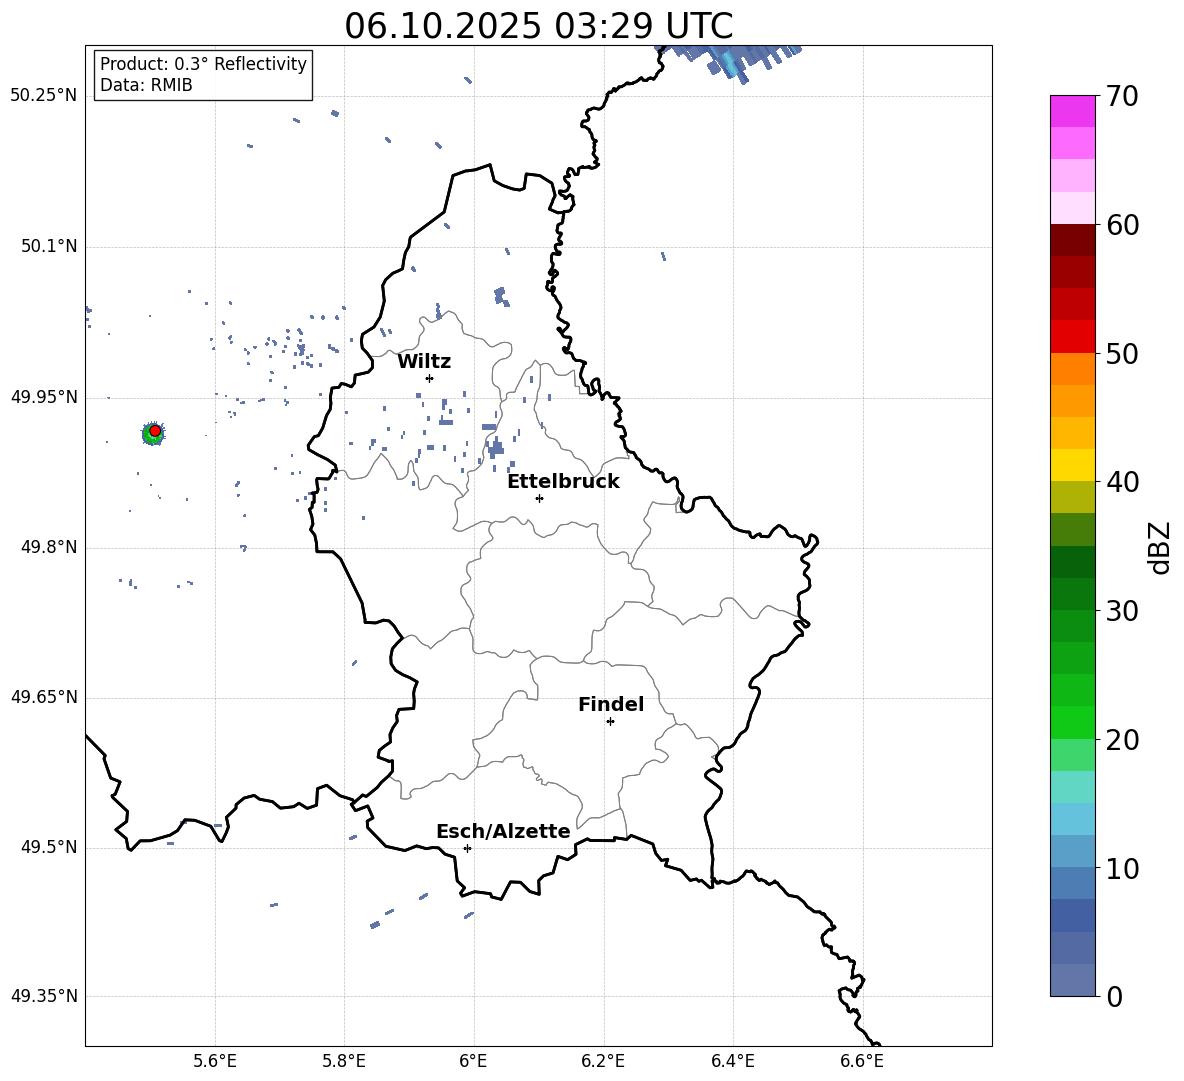Click the 6°E longitude tick label
The image size is (1184, 1081).
pyautogui.click(x=473, y=1061)
